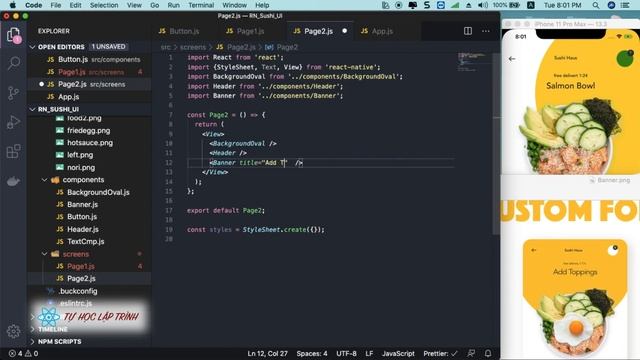Open the Manage gear settings
Image resolution: width=640 pixels, height=360 pixels.
(13, 331)
